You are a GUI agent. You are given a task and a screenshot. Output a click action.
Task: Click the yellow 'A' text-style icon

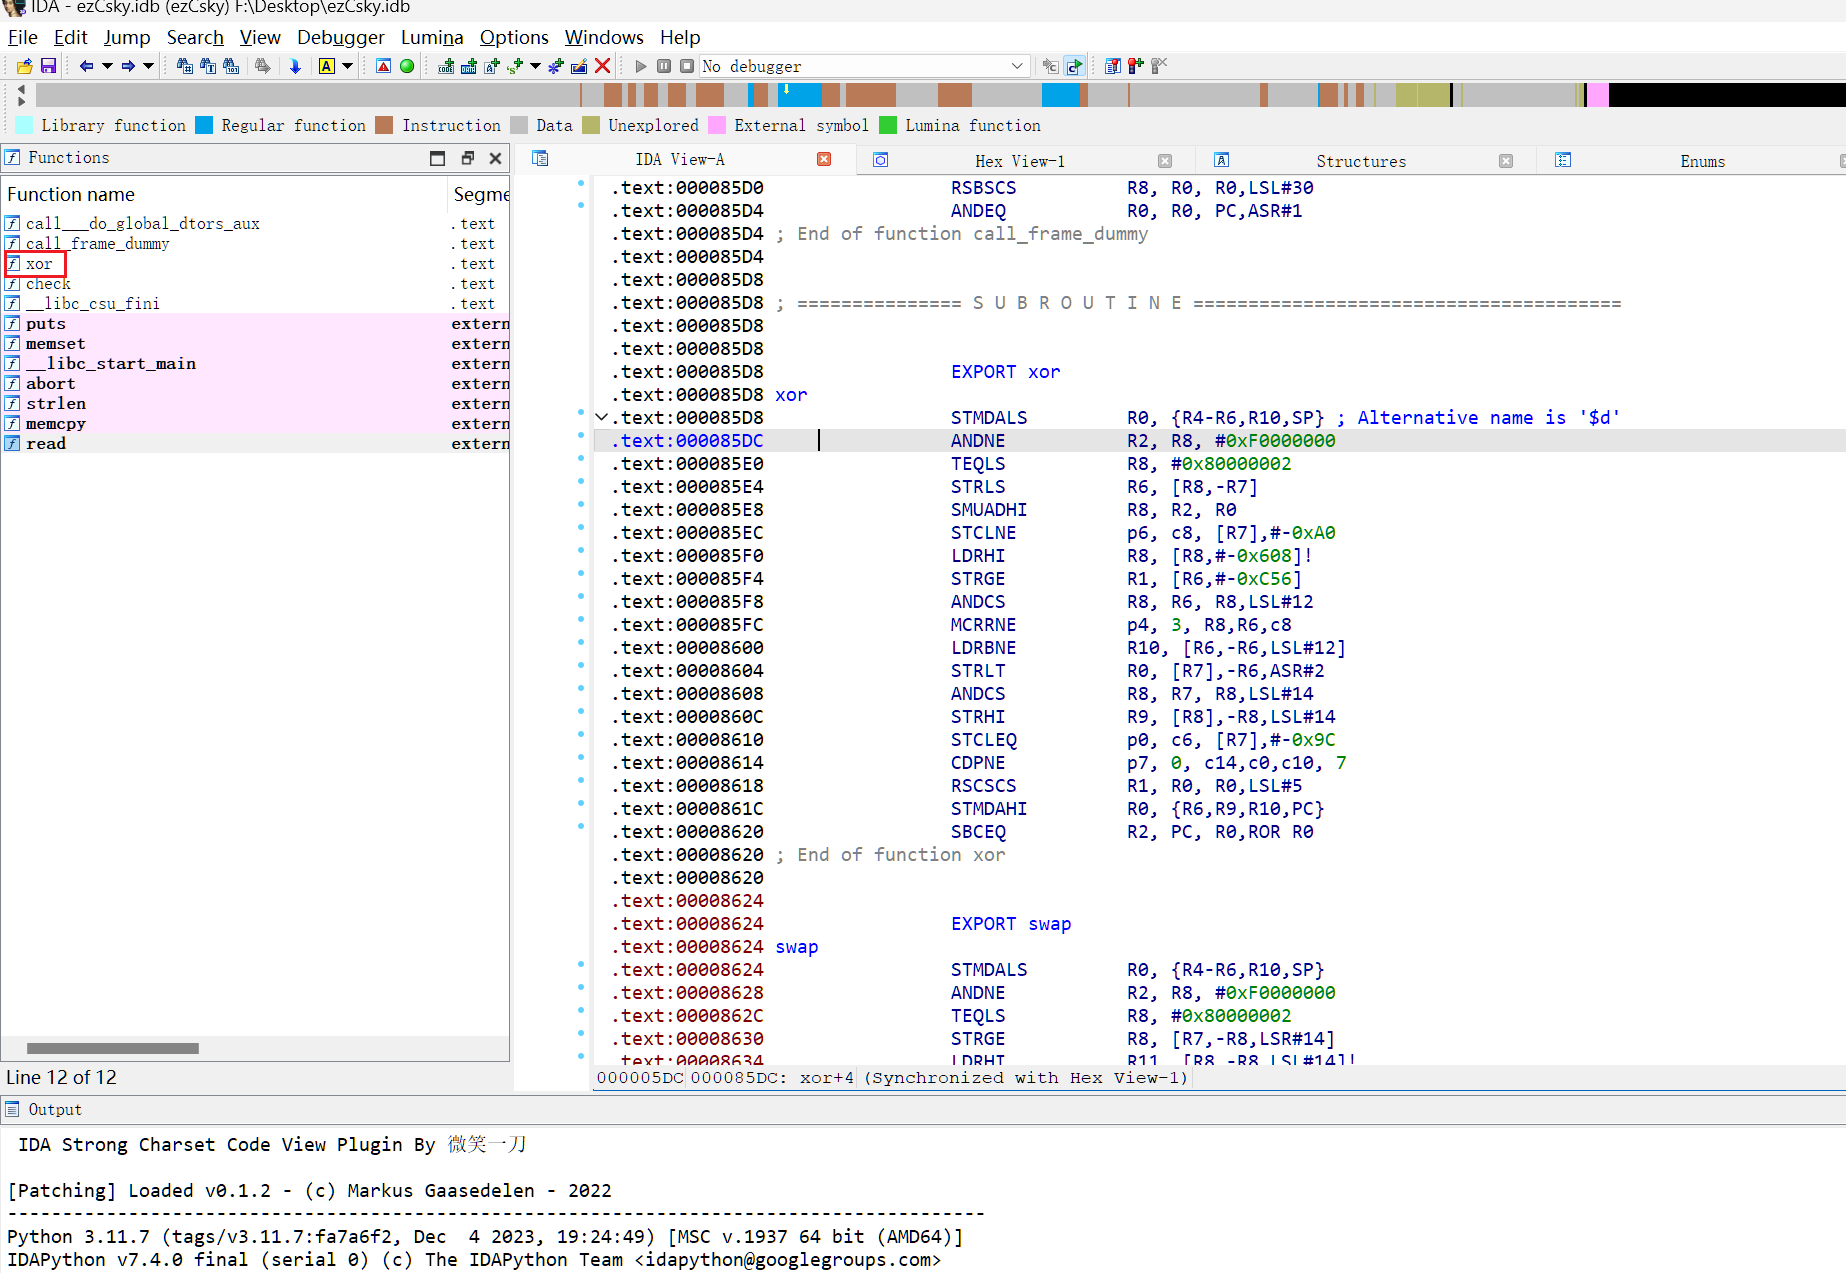(x=327, y=66)
